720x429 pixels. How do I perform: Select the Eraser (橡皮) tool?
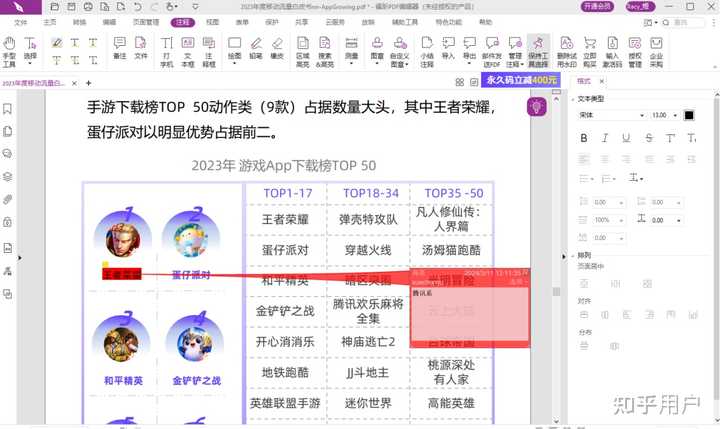pos(277,48)
